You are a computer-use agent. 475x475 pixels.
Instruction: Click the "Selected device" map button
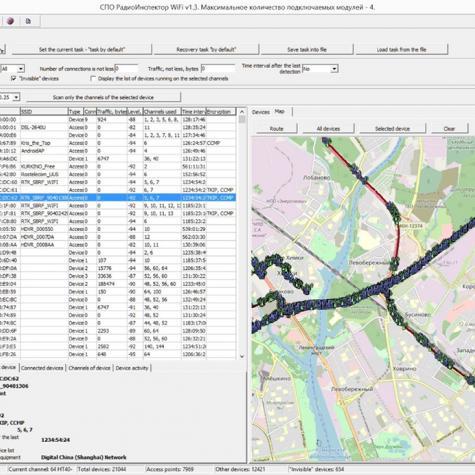pos(392,129)
